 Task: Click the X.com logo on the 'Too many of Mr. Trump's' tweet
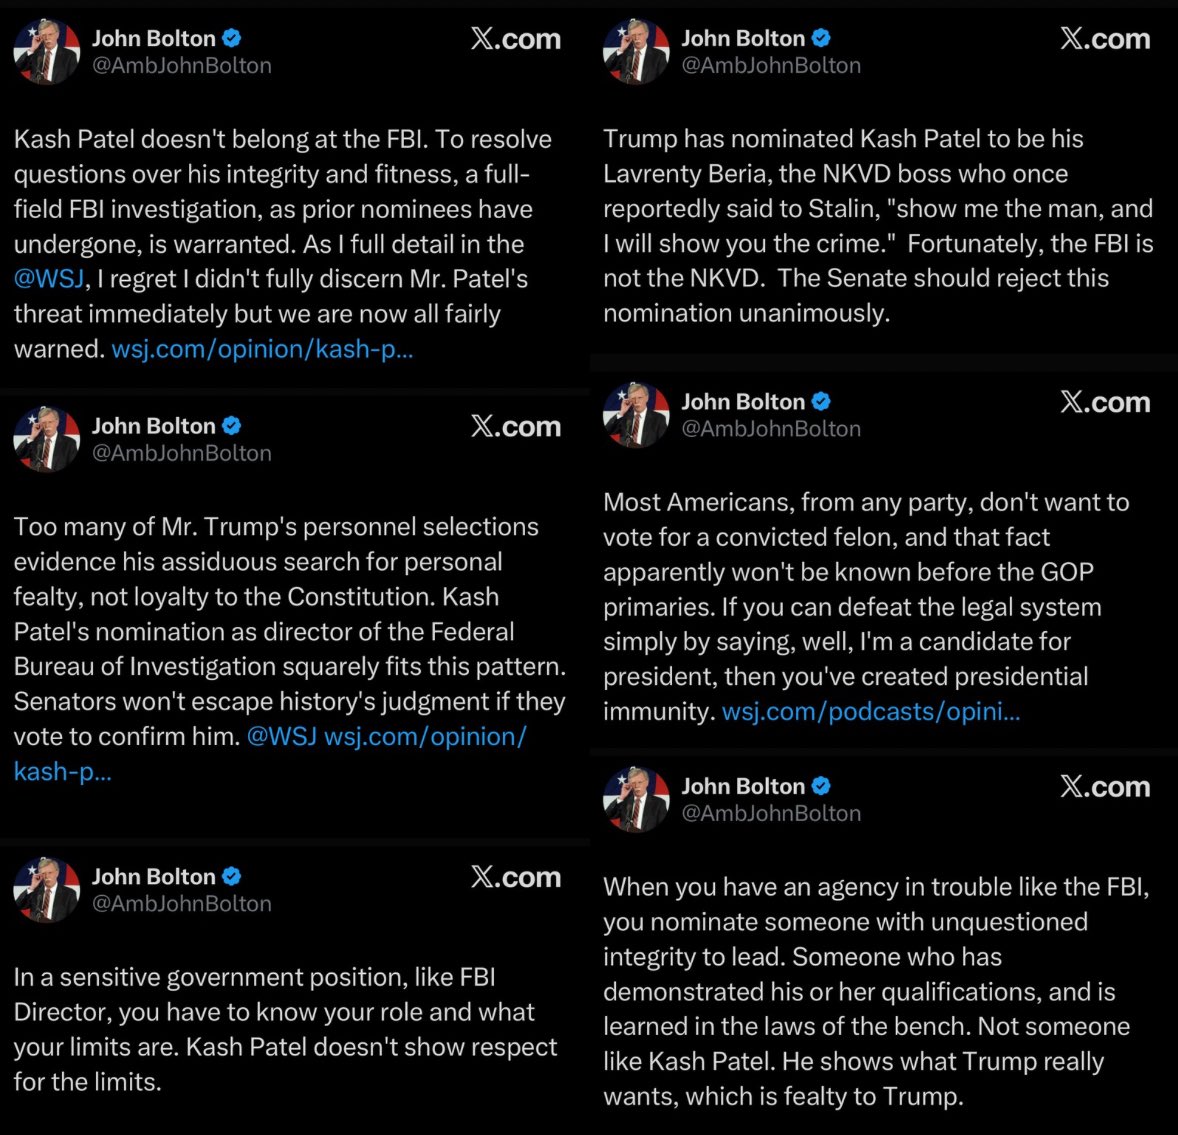(x=516, y=426)
